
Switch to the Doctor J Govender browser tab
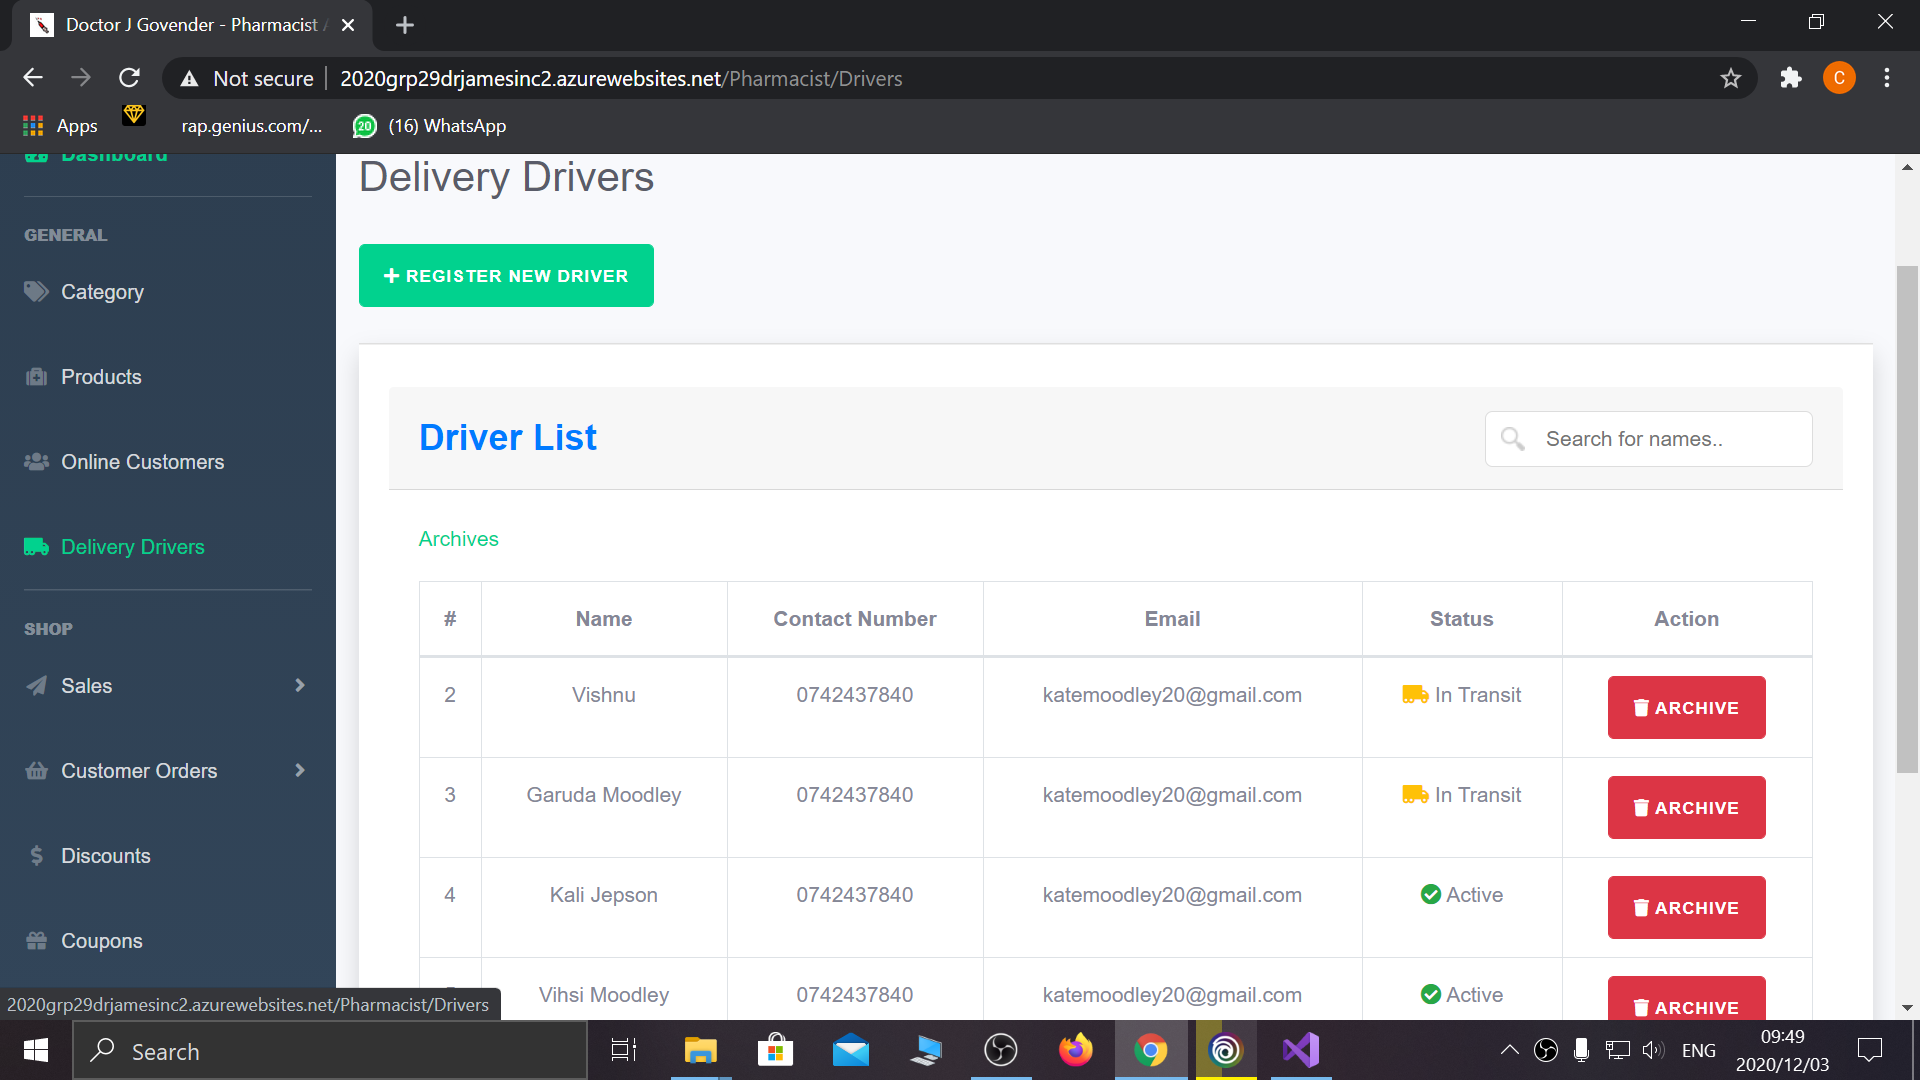[x=190, y=25]
